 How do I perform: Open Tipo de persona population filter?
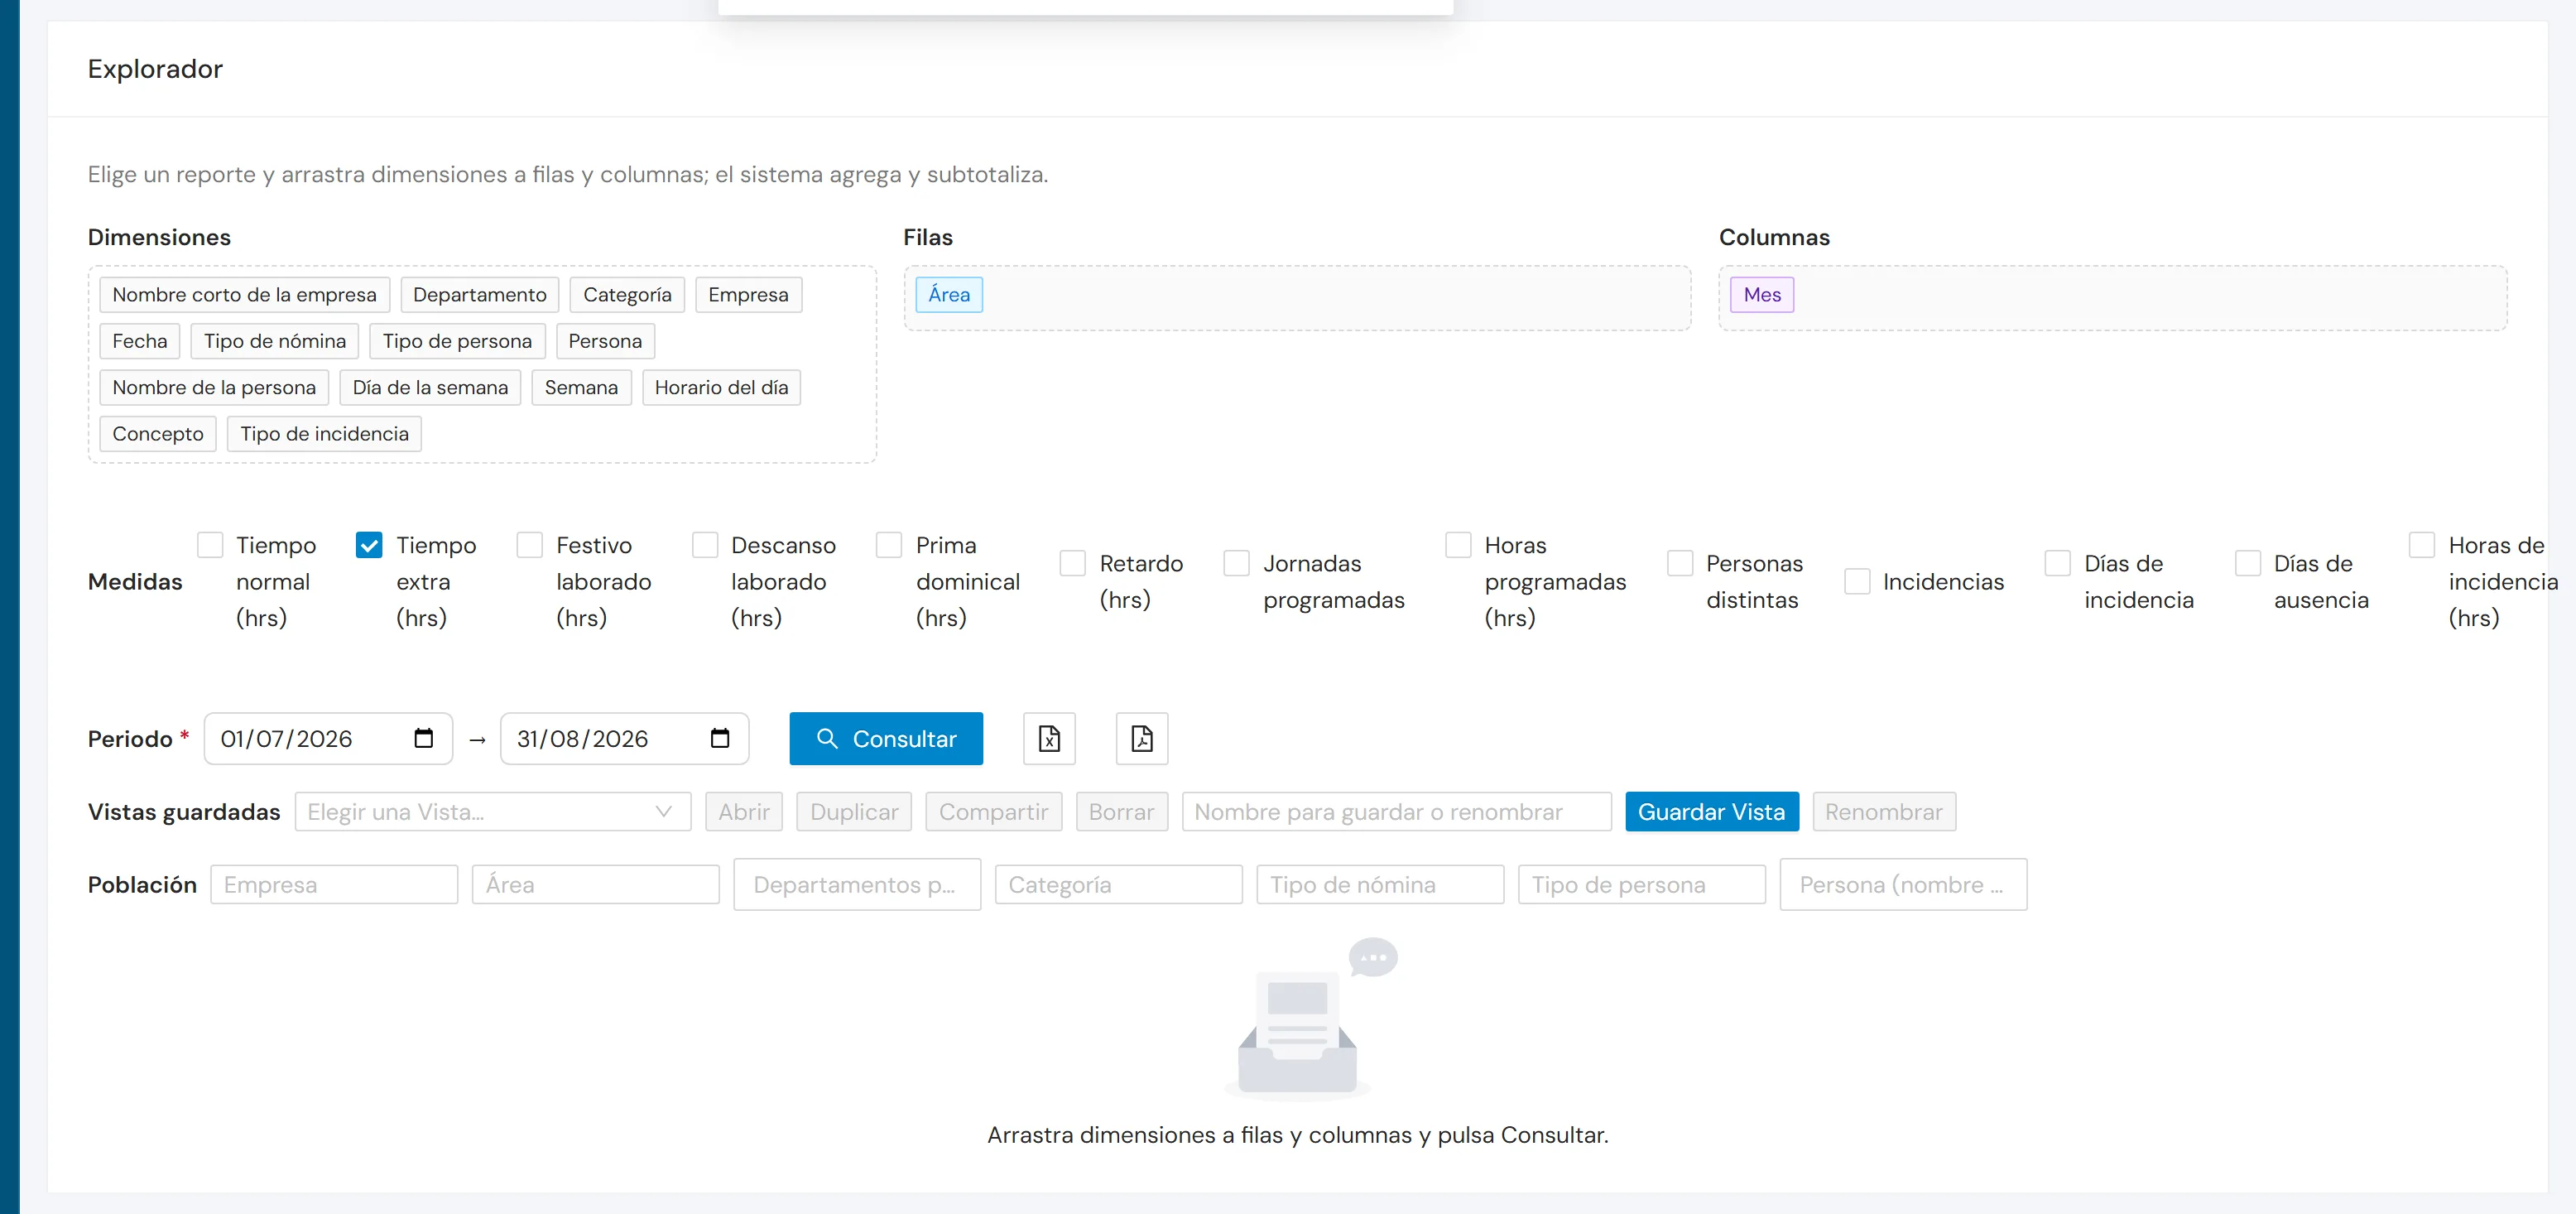pos(1642,885)
